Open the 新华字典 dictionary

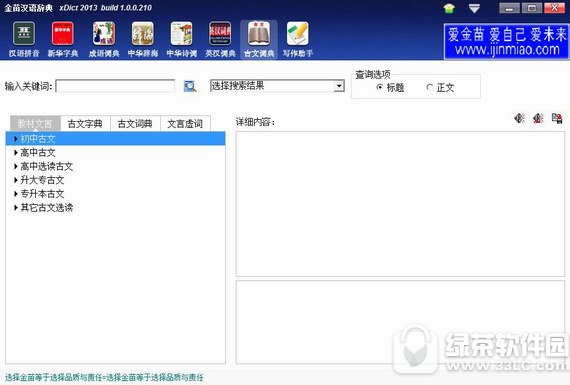63,39
